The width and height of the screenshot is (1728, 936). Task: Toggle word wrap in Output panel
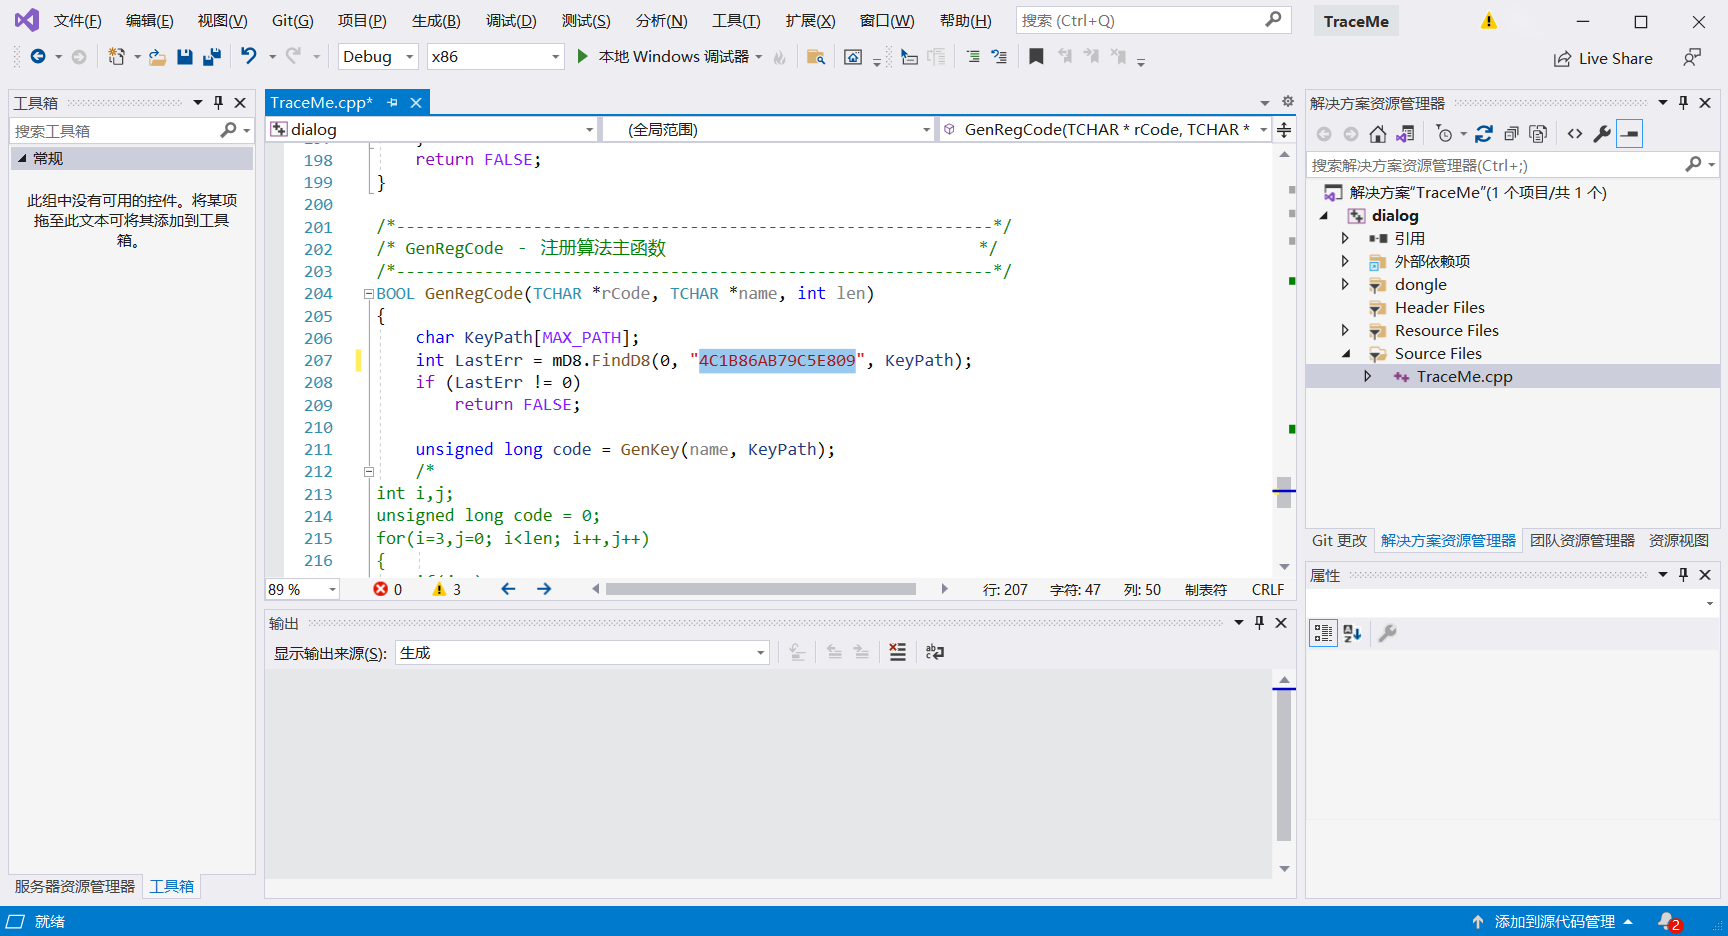[935, 652]
